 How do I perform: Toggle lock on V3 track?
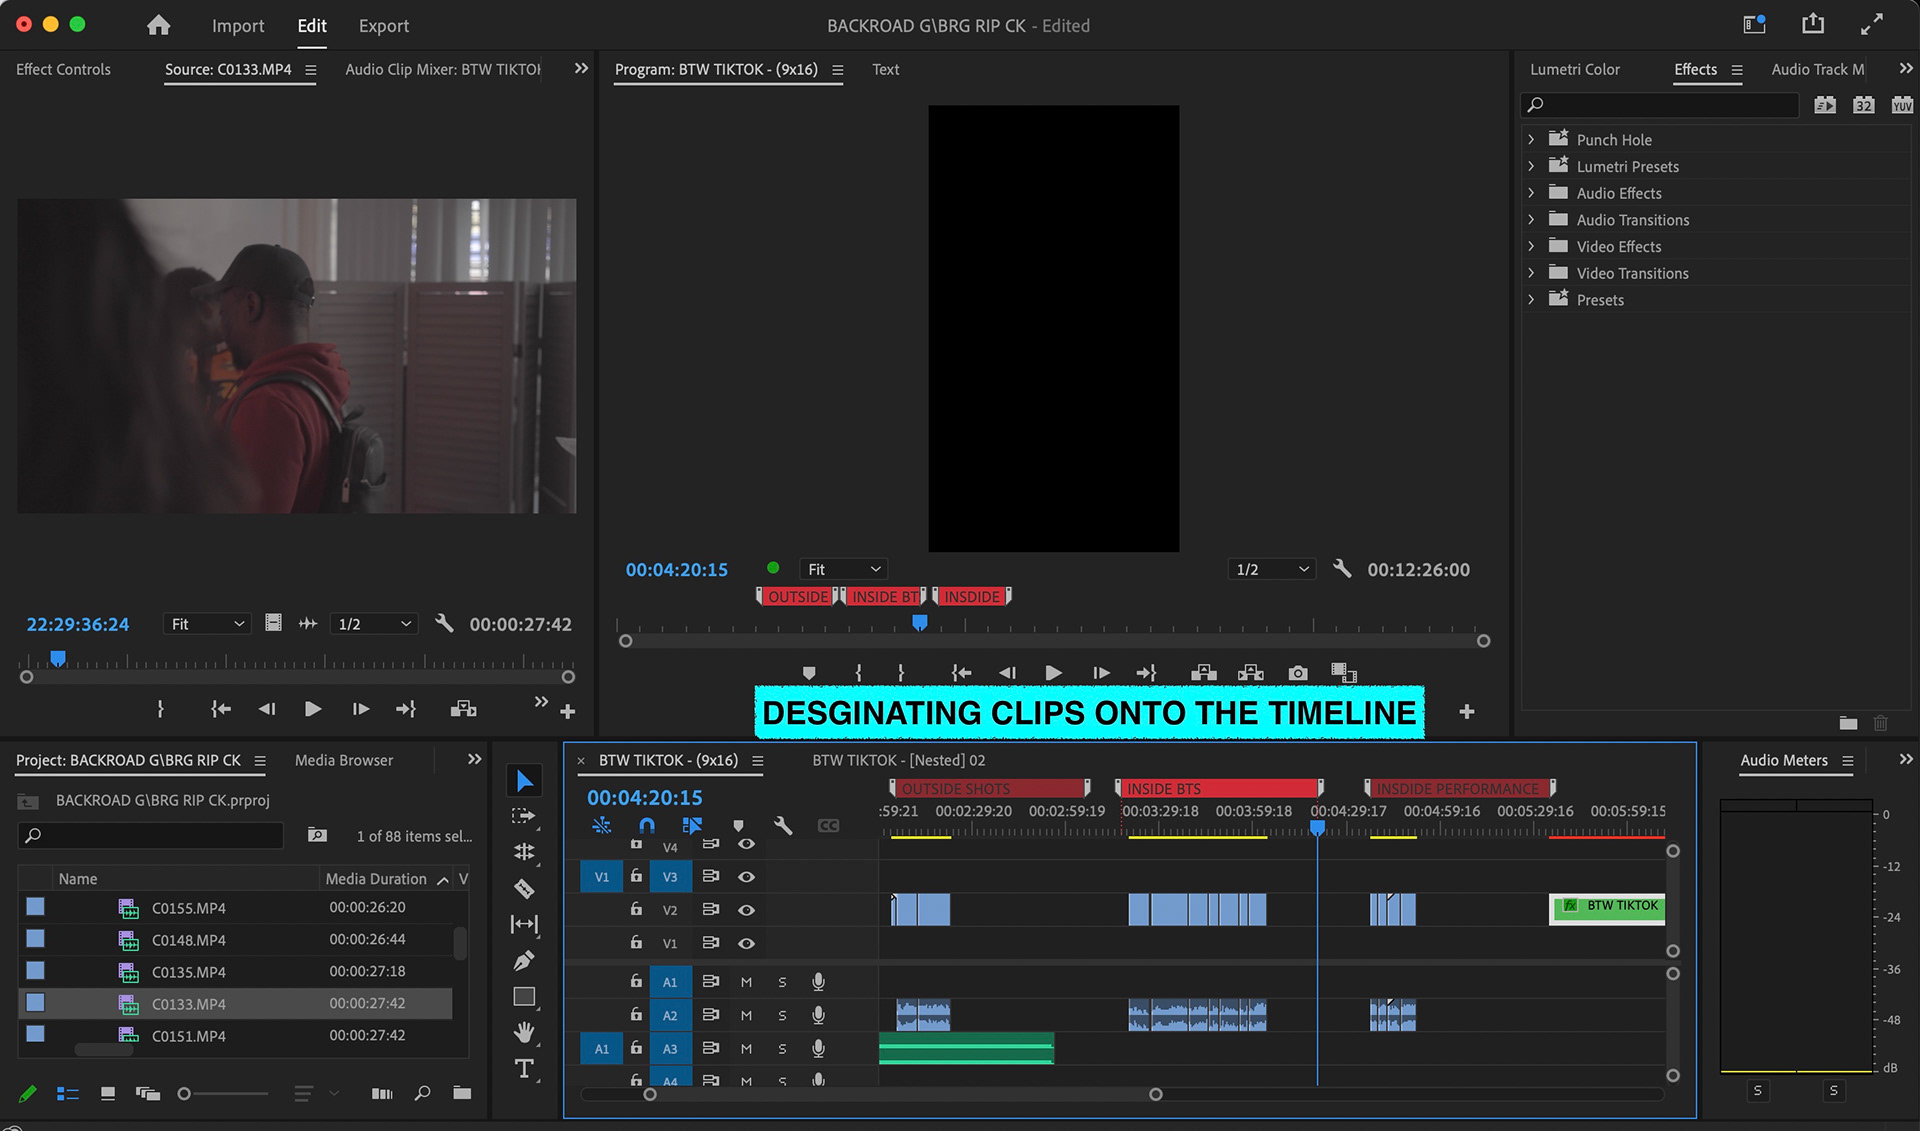(x=636, y=876)
